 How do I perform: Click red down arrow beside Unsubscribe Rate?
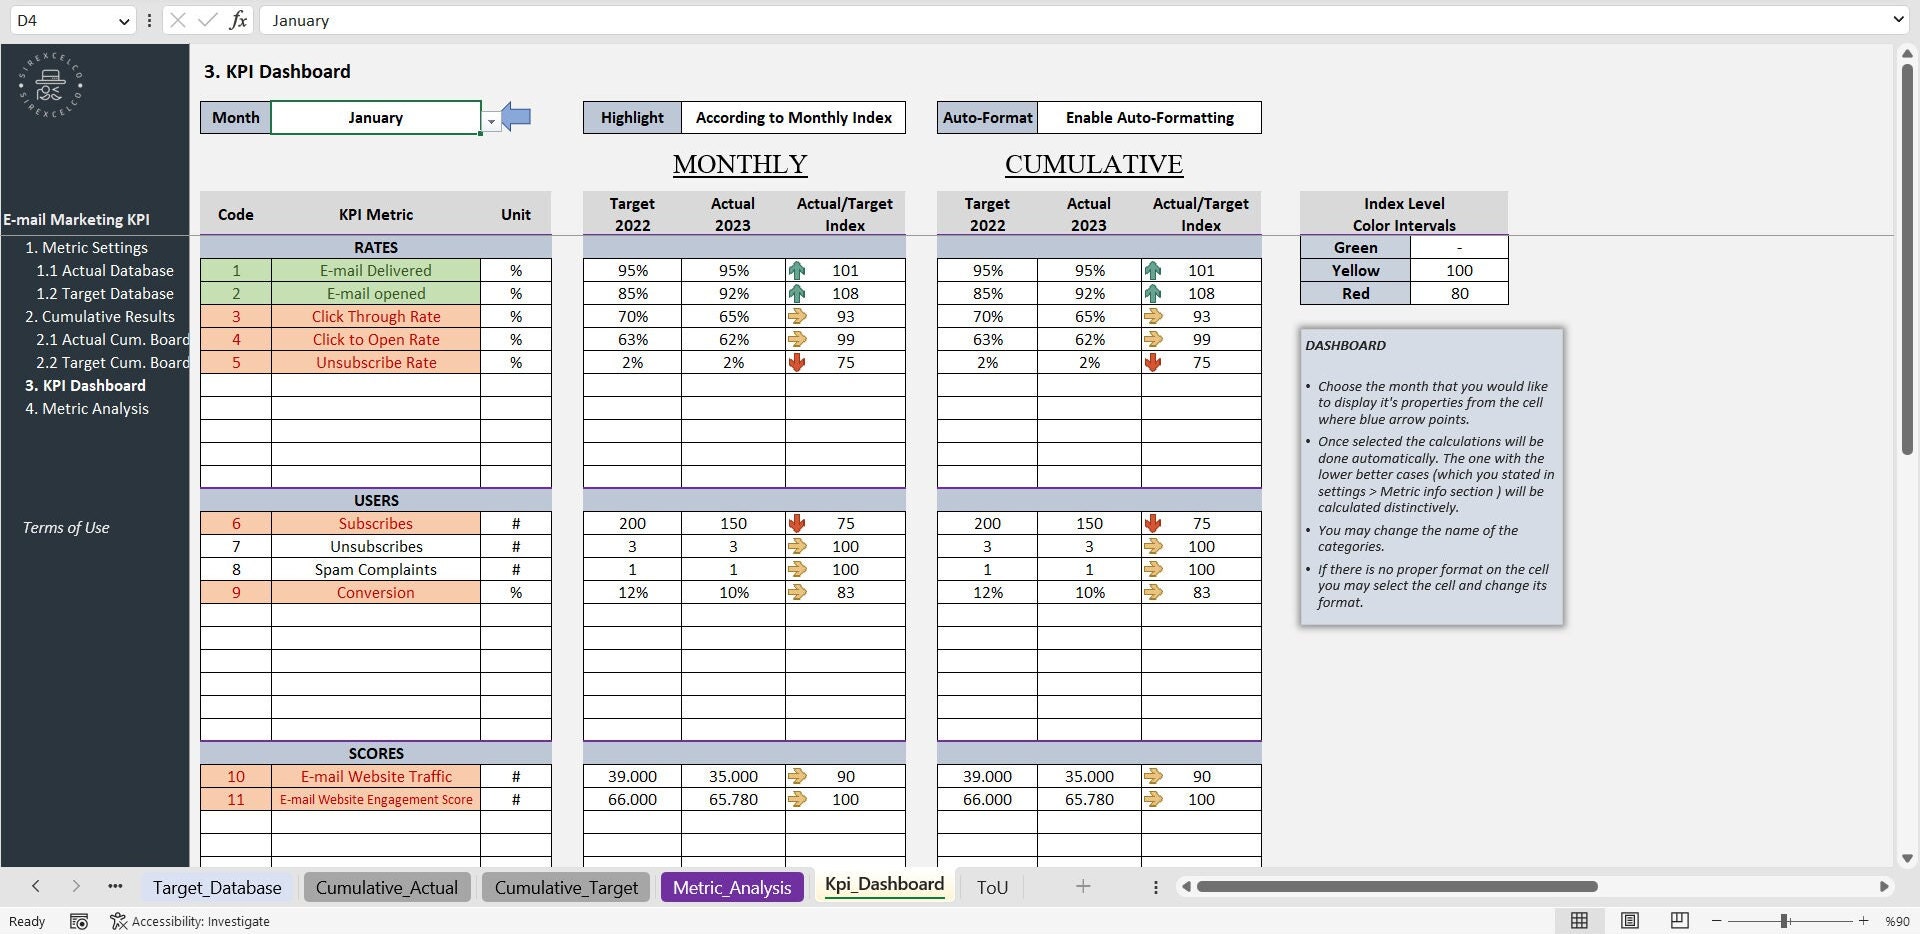[x=797, y=362]
